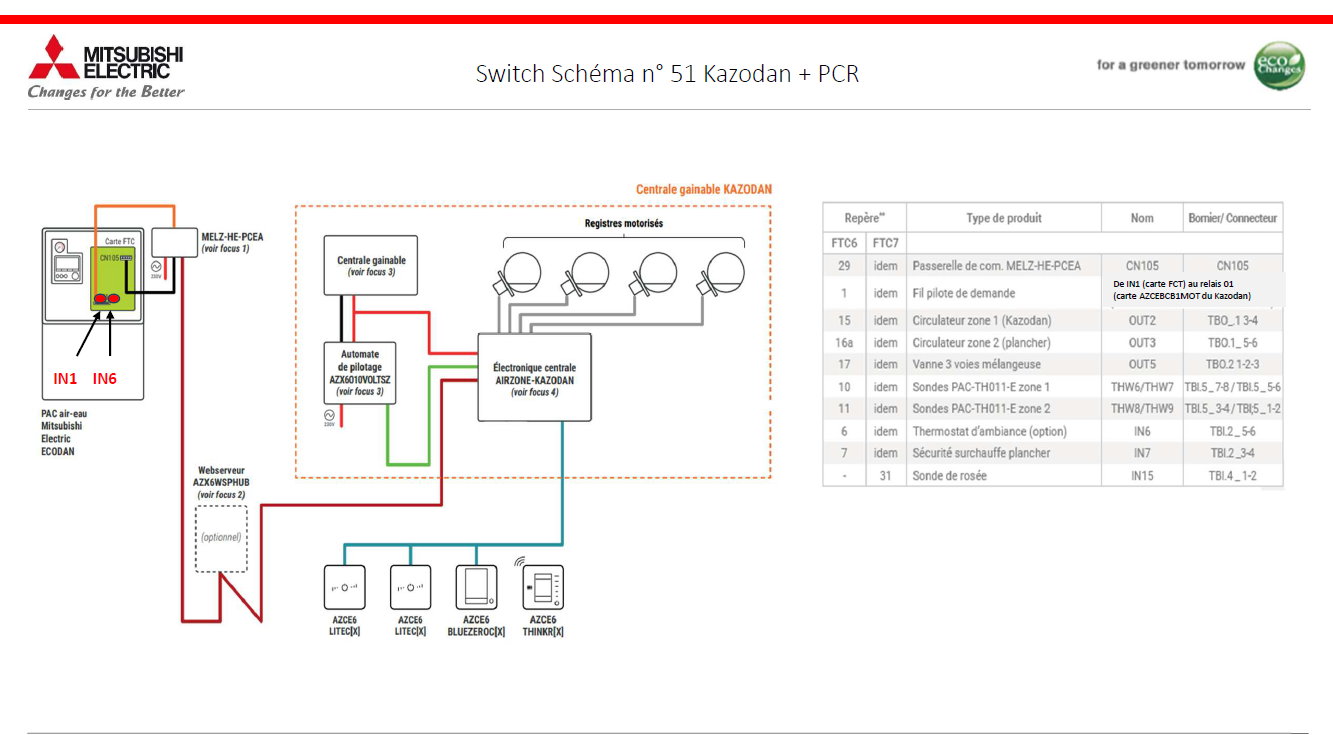The width and height of the screenshot is (1333, 735).
Task: Click the 230V power symbol beside MELZ-HE-PCEA box
Action: 155,268
